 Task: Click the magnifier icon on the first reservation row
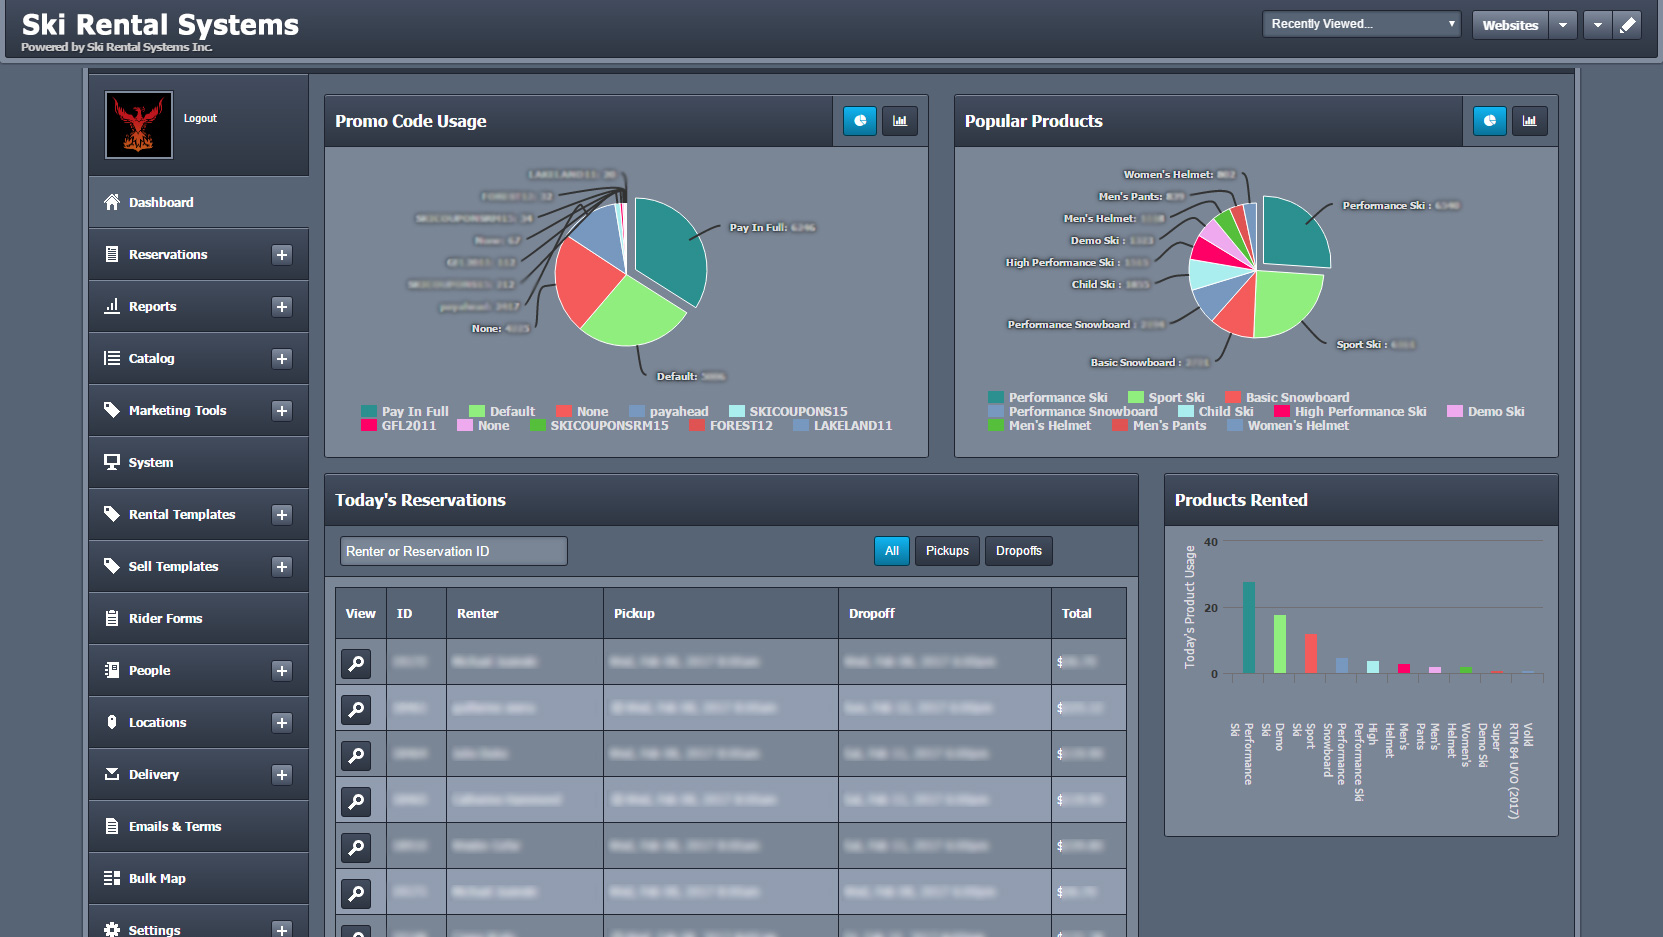pyautogui.click(x=356, y=663)
